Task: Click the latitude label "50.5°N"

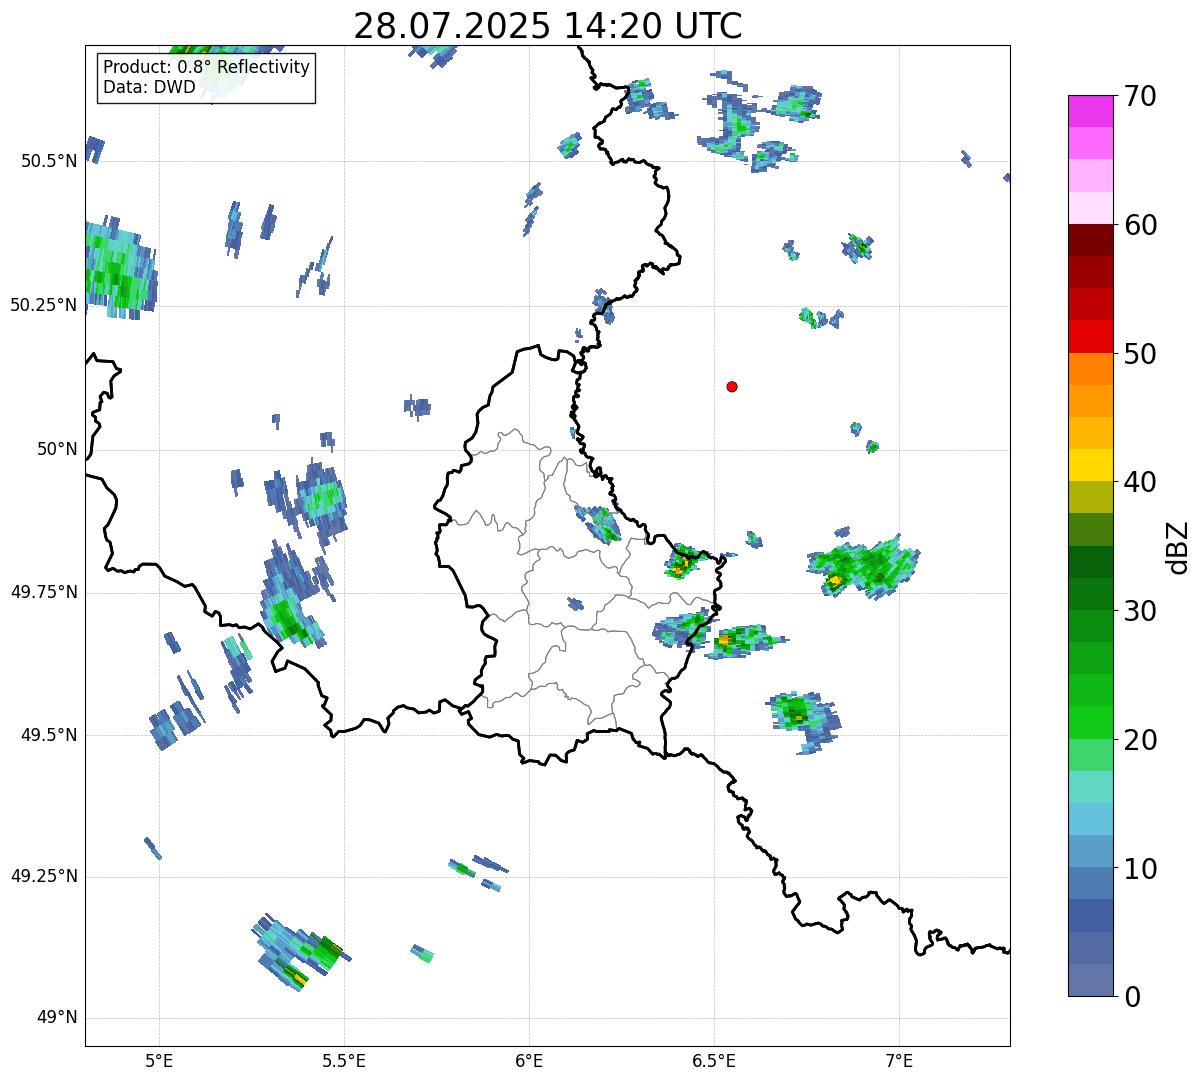Action: tap(48, 161)
